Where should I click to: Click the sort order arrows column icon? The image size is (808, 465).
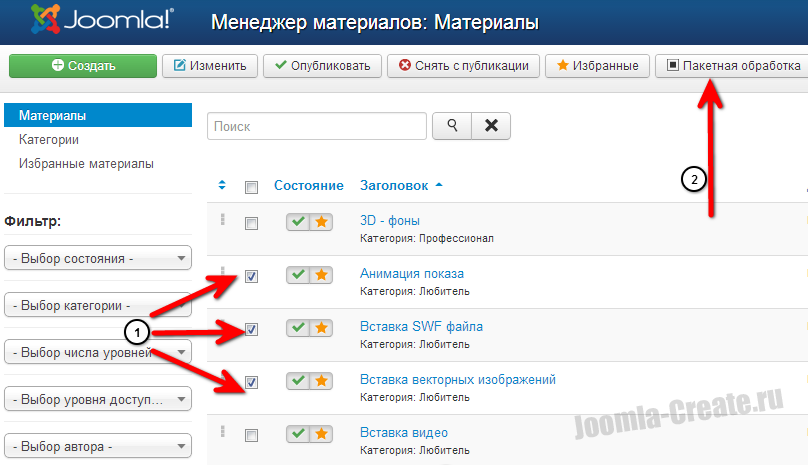click(x=222, y=185)
